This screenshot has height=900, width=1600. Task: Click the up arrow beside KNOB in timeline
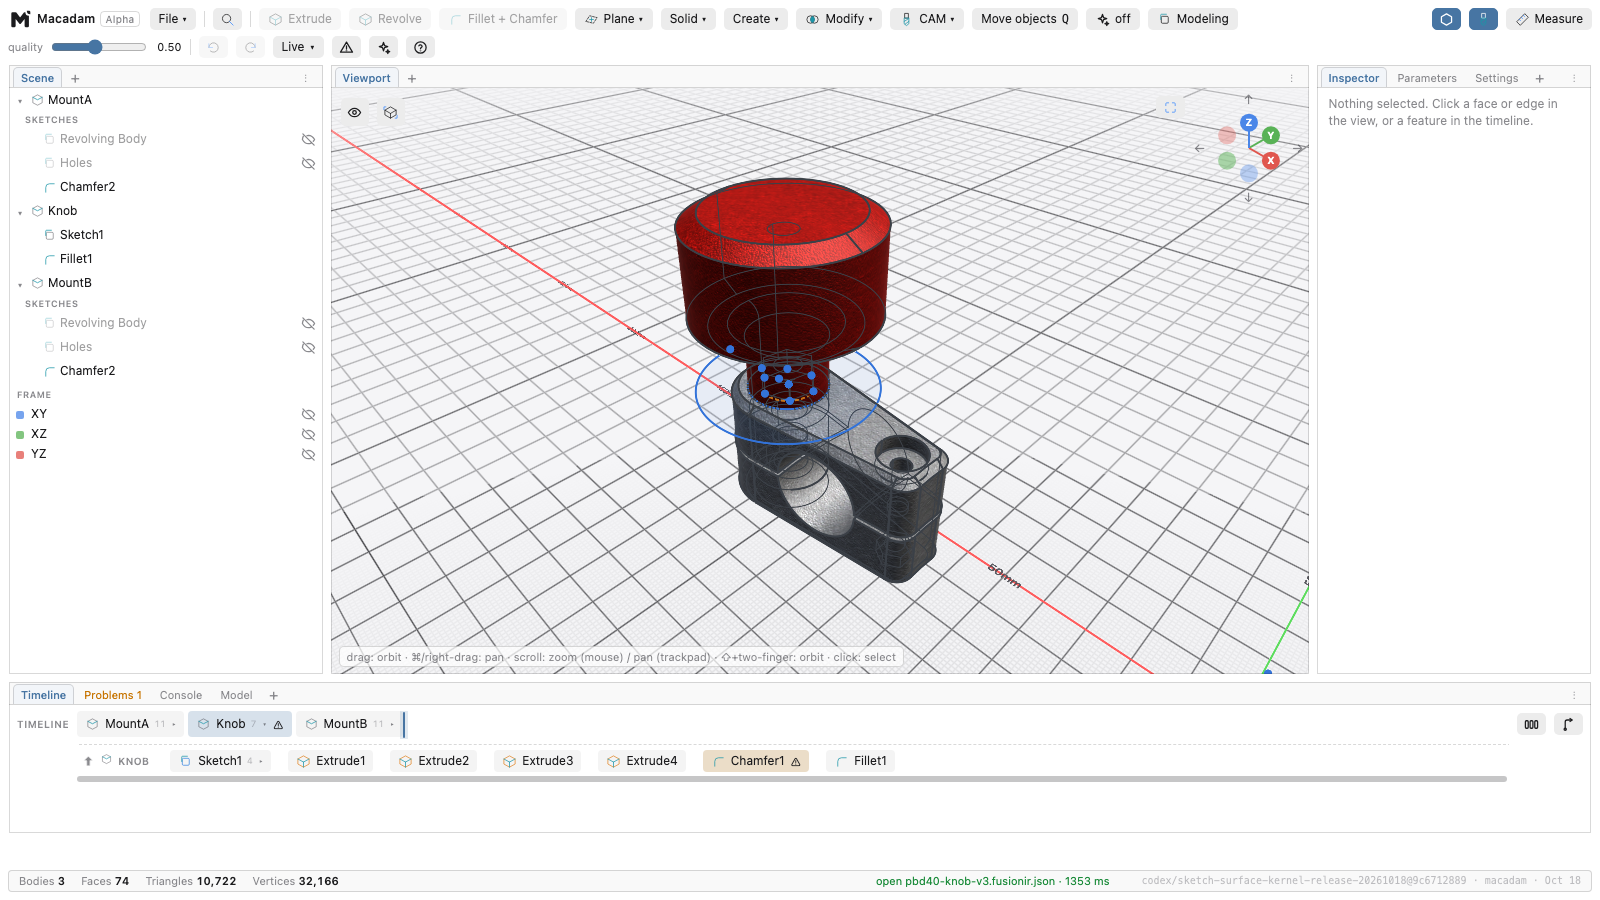pos(88,761)
